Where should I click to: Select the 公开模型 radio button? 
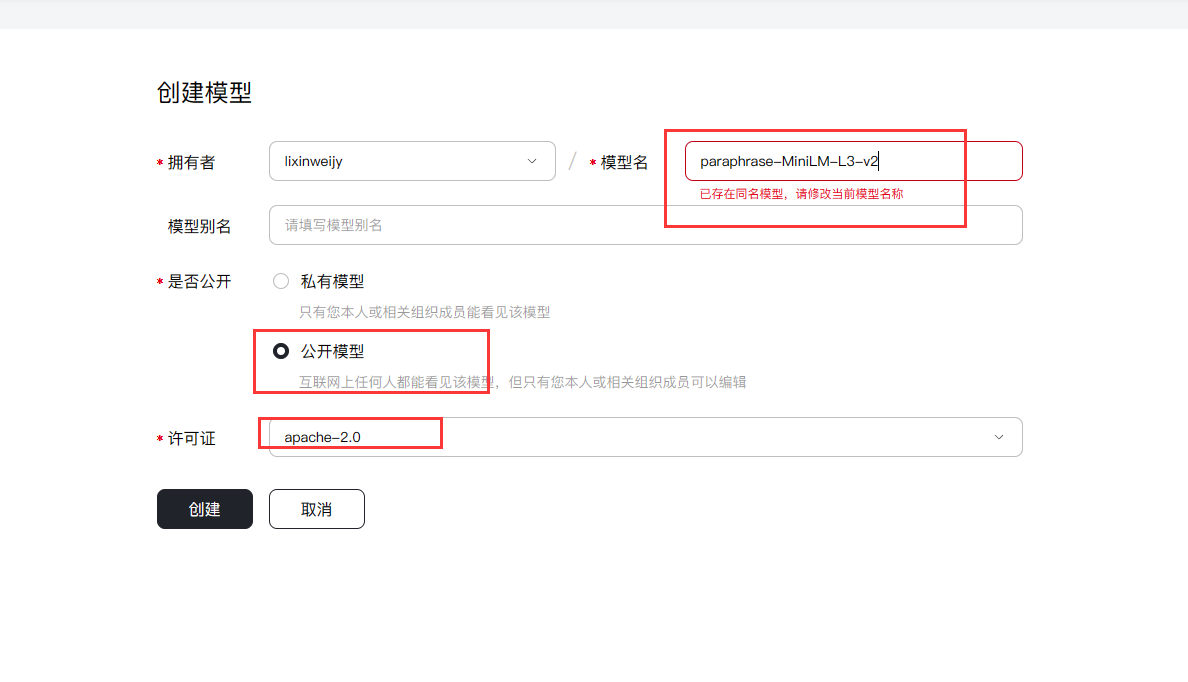(281, 351)
